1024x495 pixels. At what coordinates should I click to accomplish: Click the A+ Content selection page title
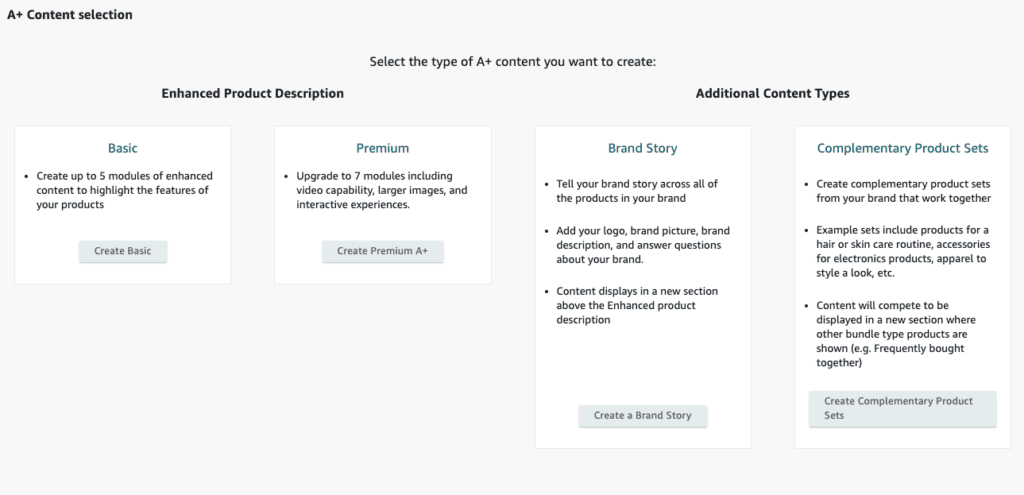tap(70, 15)
